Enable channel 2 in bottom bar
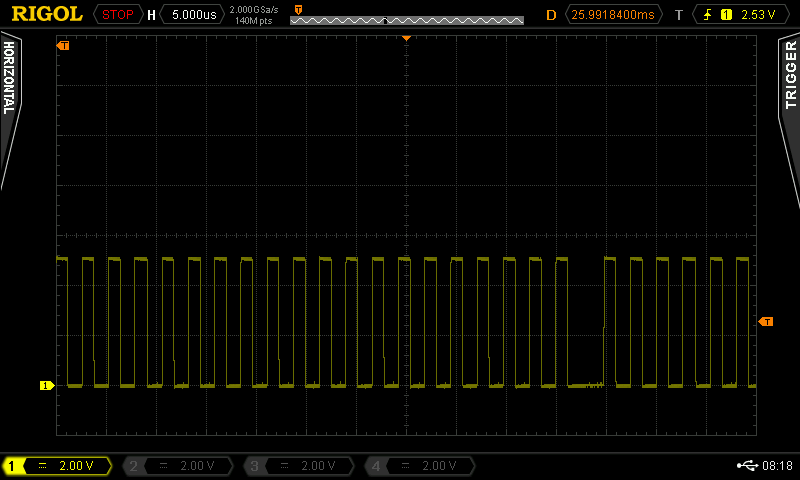 tap(178, 466)
